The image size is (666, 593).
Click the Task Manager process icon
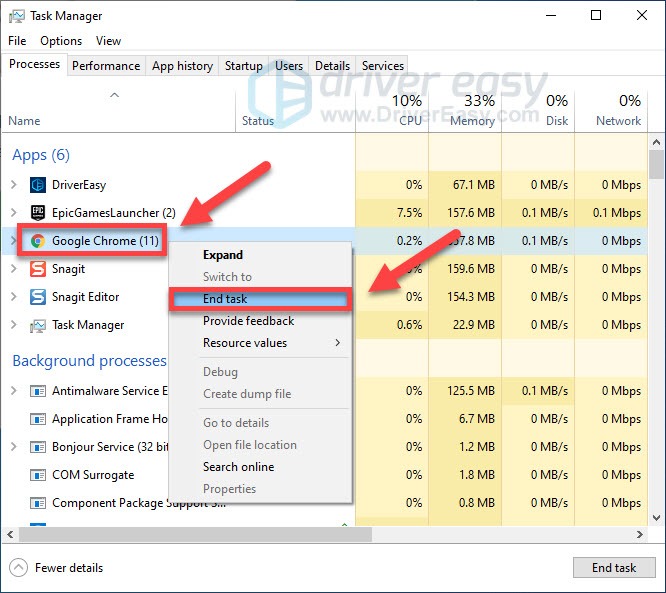(38, 325)
